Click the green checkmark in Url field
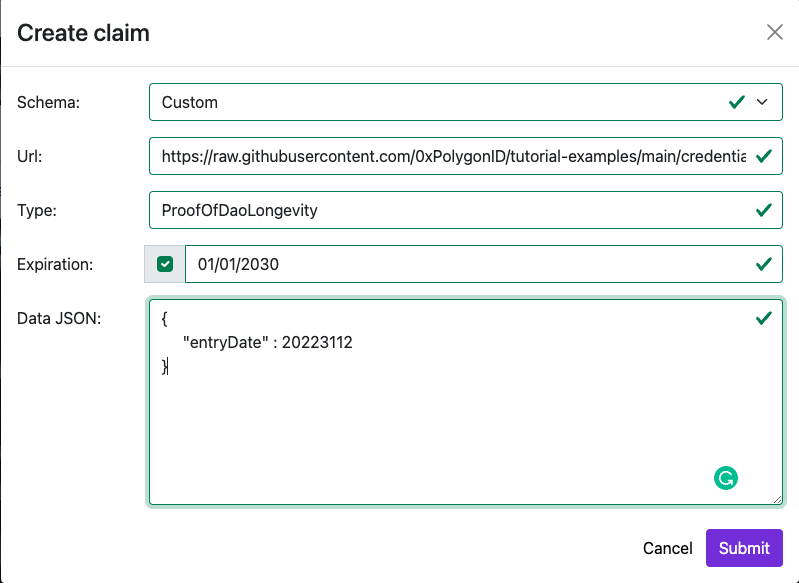This screenshot has height=583, width=799. pos(763,156)
